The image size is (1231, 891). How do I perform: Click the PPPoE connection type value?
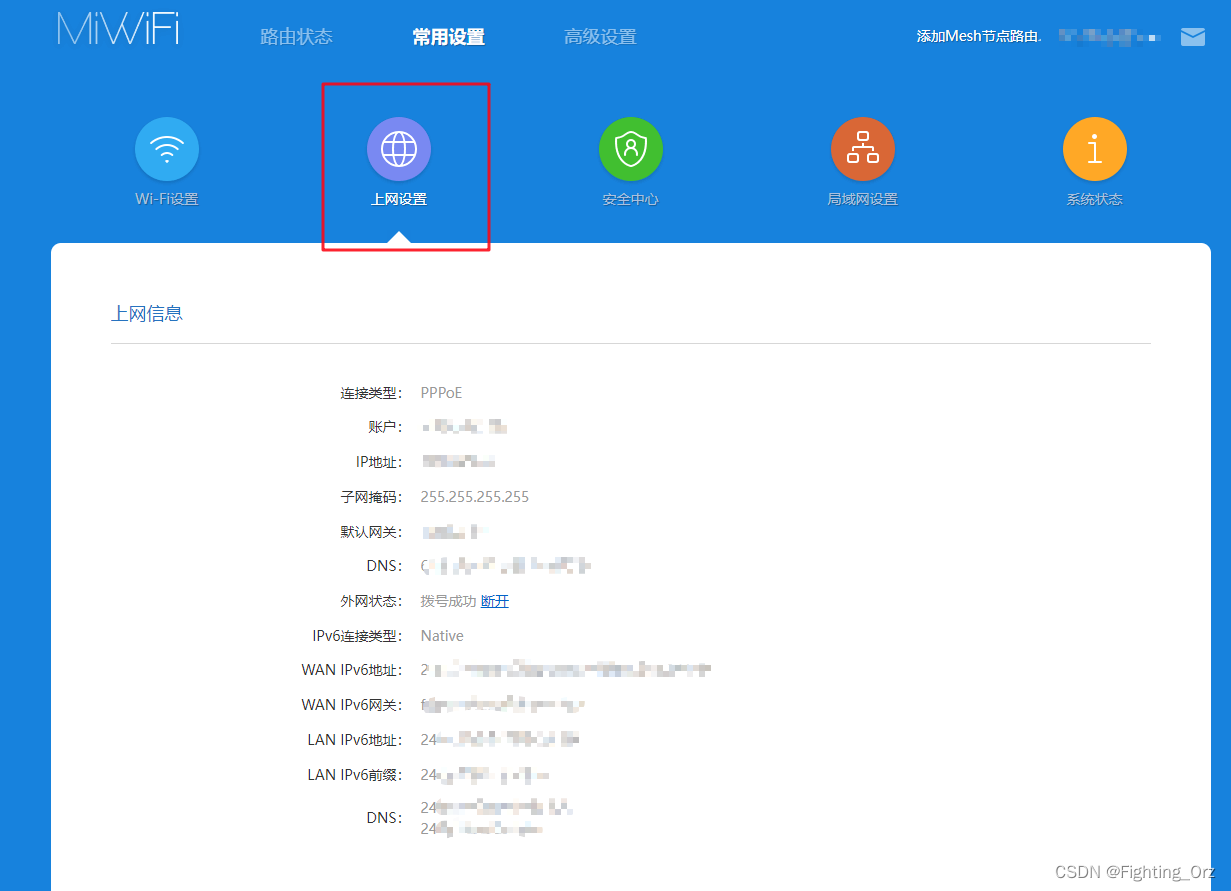[x=441, y=393]
